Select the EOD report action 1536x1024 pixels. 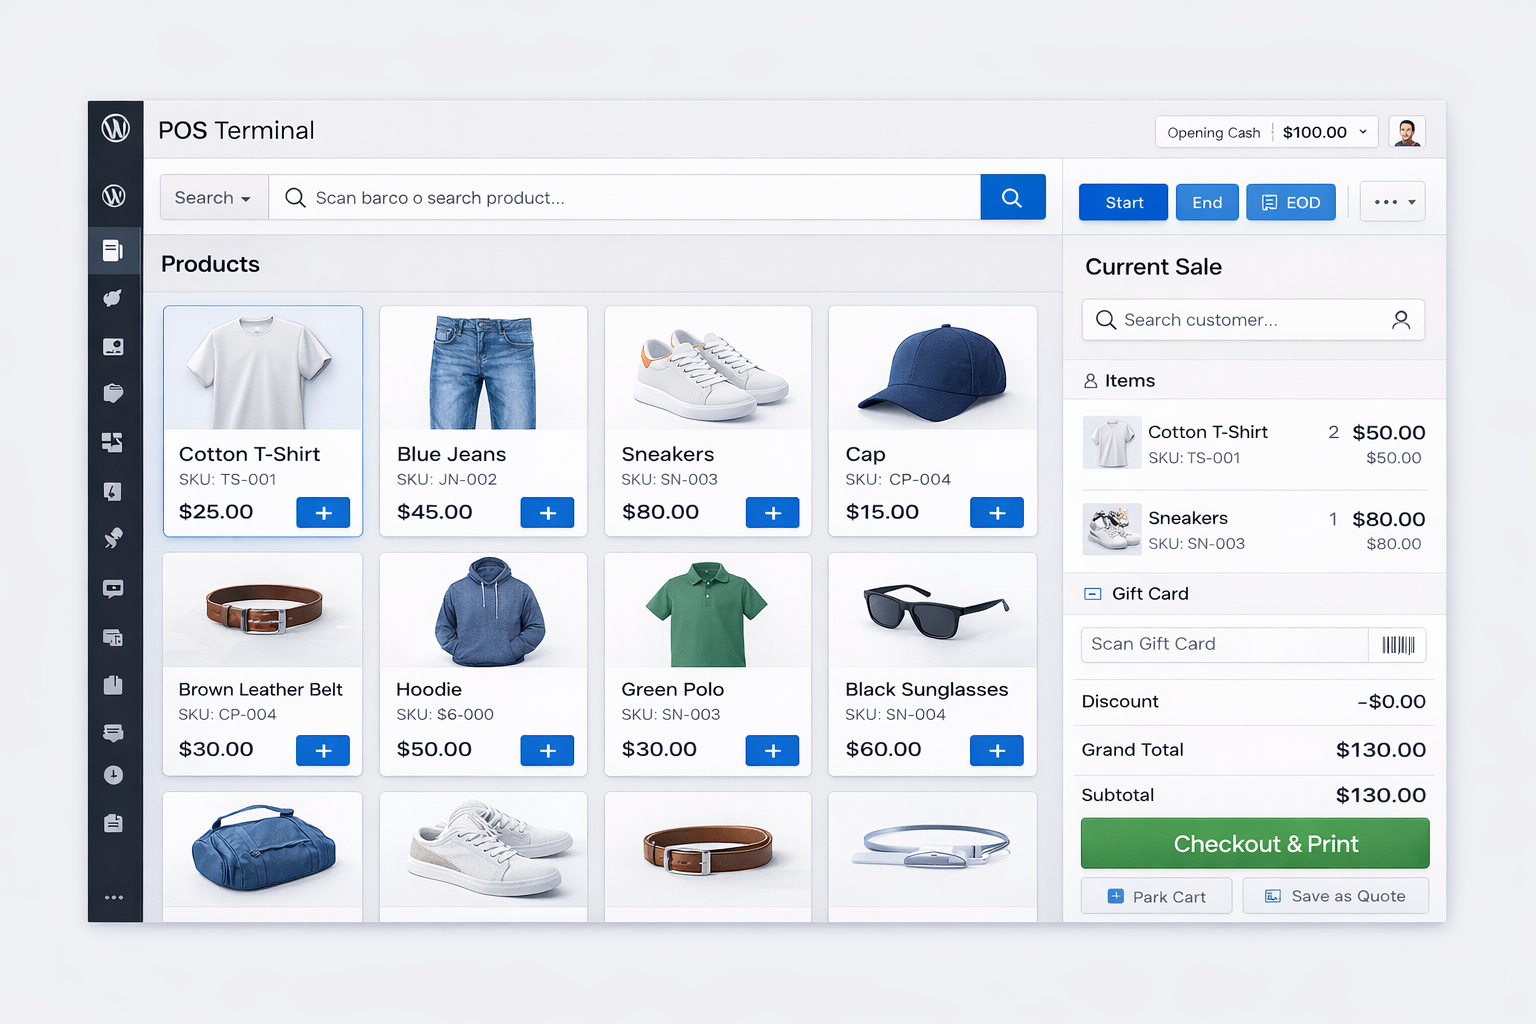pos(1290,201)
